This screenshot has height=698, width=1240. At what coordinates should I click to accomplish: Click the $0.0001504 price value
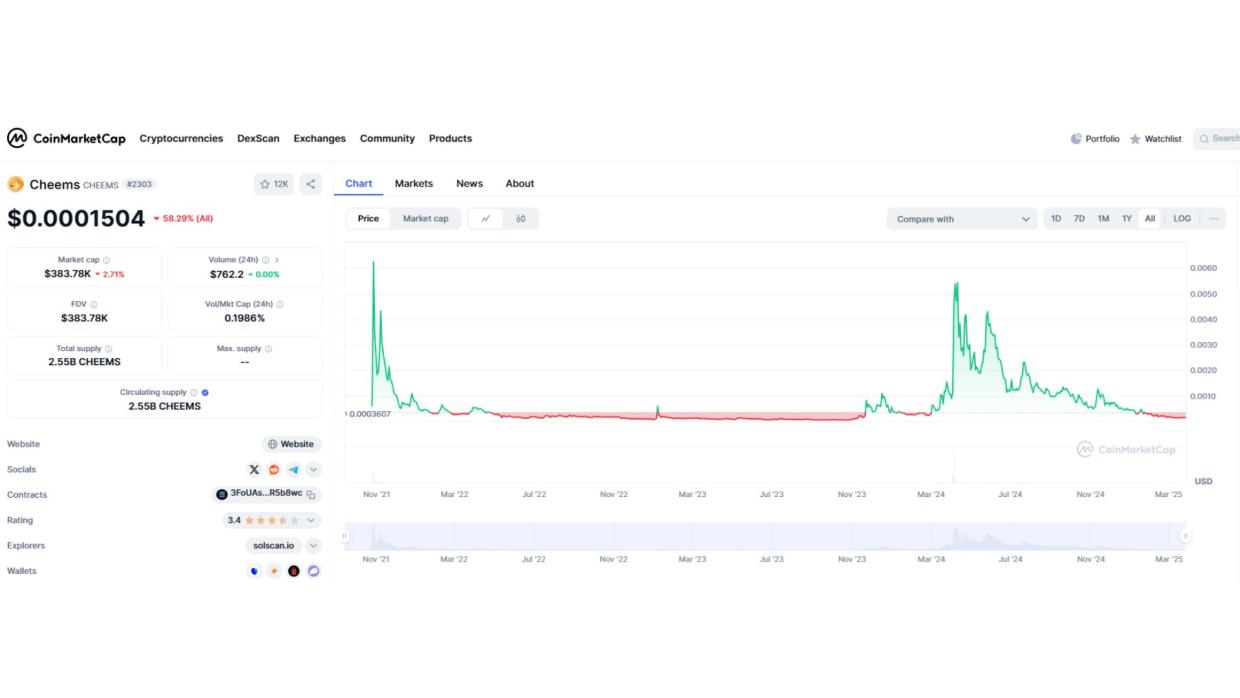click(x=76, y=218)
